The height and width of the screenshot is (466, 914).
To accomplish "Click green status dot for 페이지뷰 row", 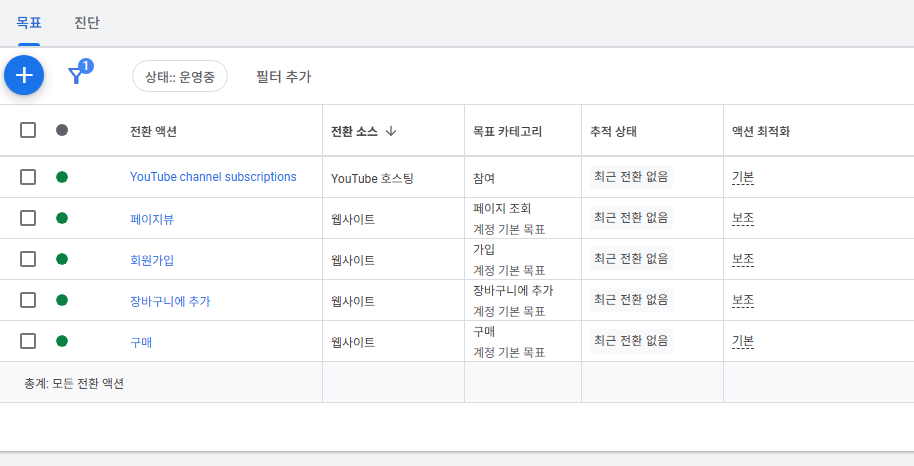I will click(x=62, y=218).
